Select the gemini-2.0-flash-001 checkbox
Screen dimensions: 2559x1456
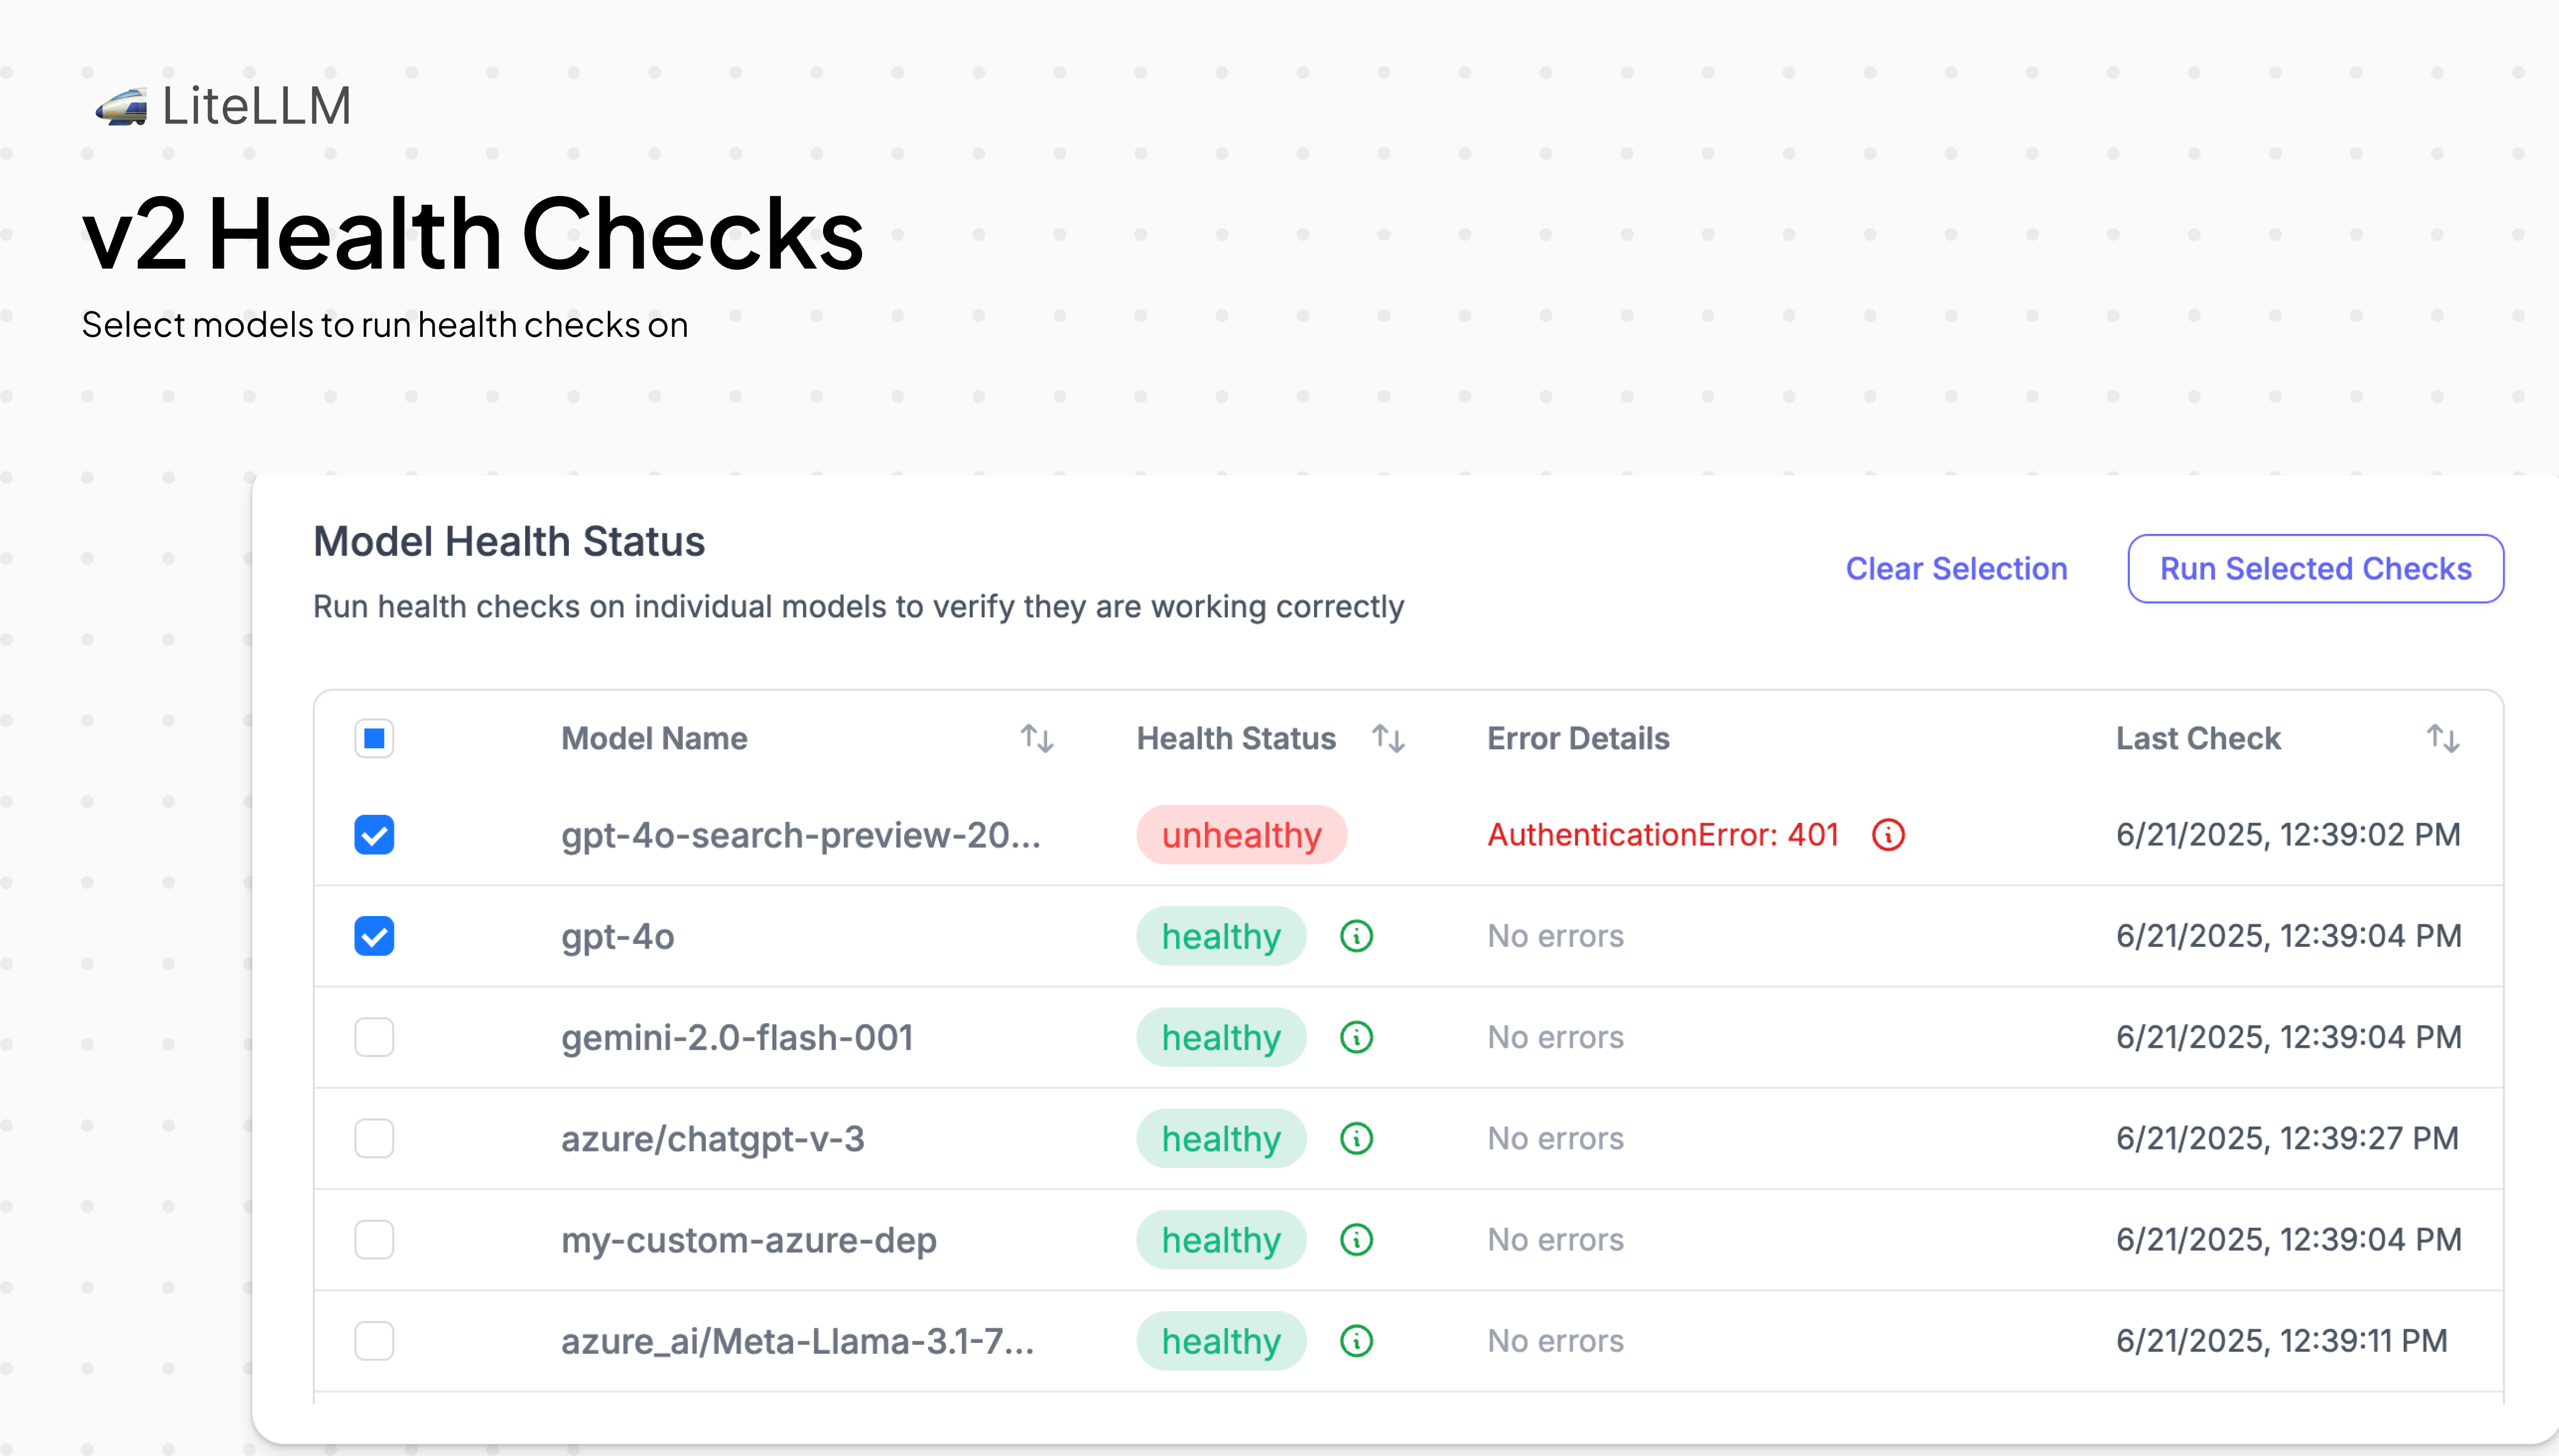coord(374,1037)
